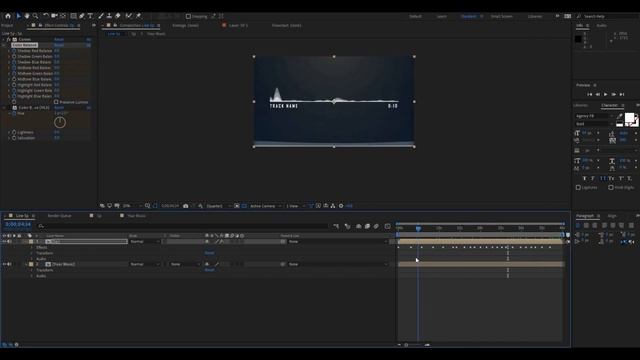The width and height of the screenshot is (640, 360).
Task: Open the Agency FB font family dropdown
Action: point(594,116)
